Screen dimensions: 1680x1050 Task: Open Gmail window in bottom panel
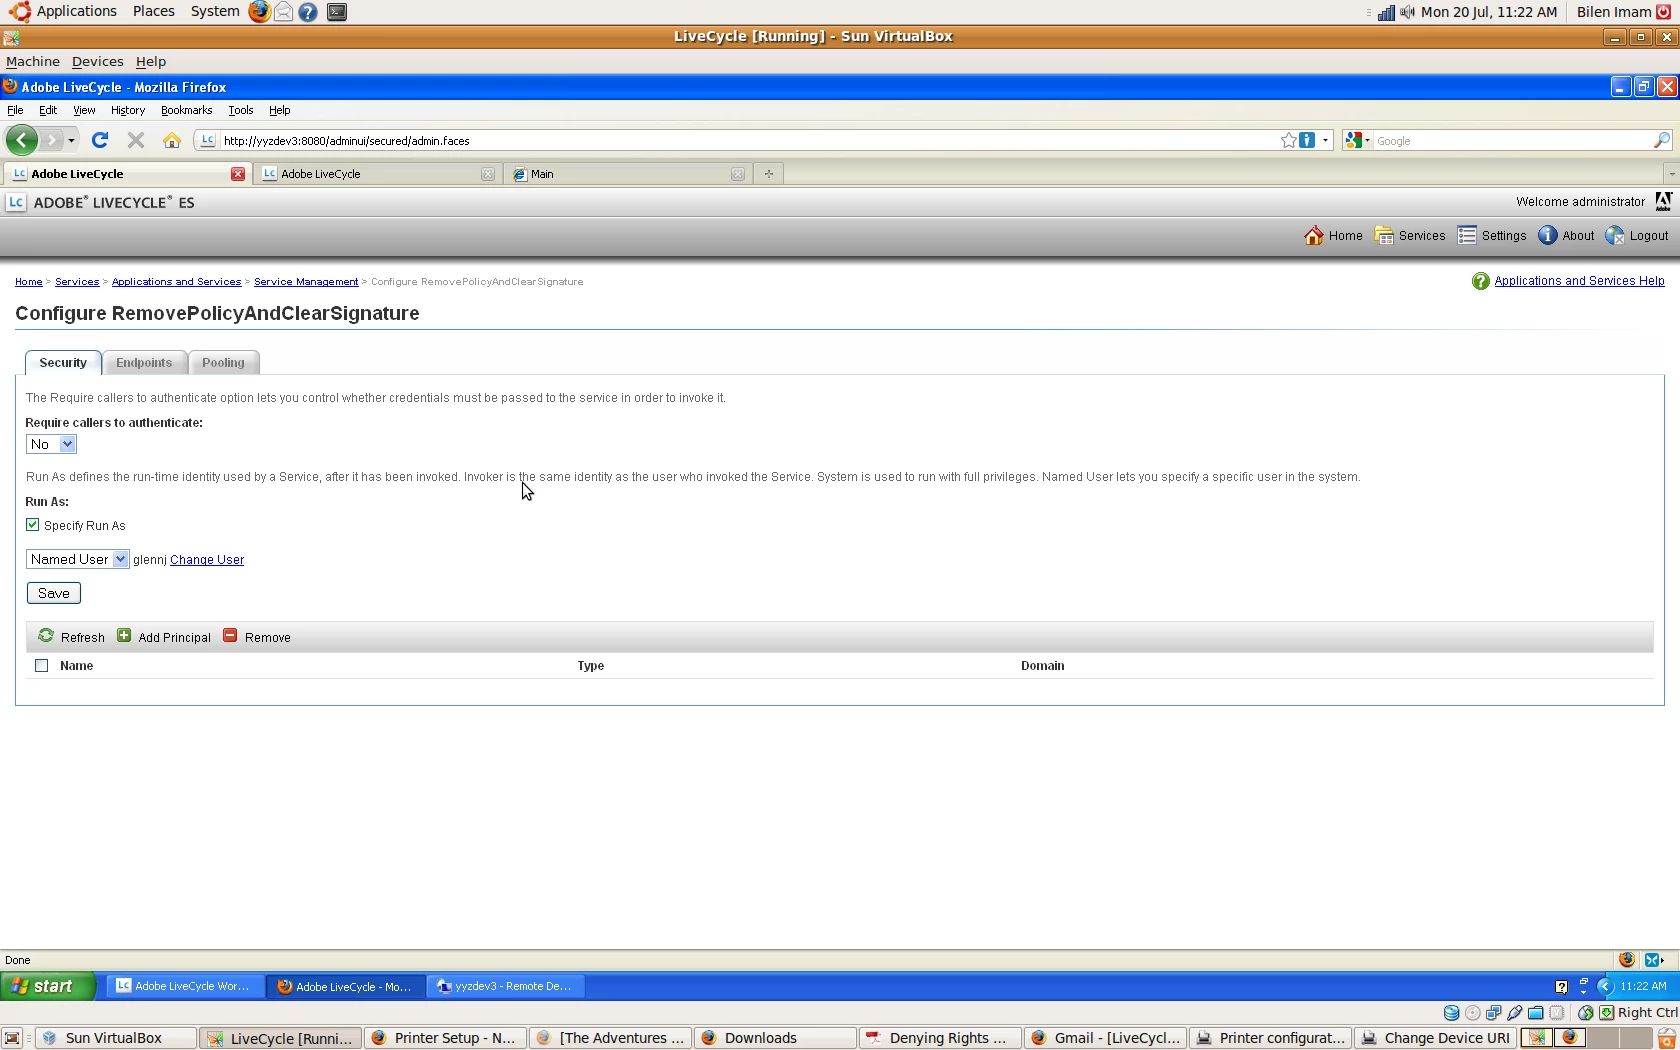[x=1105, y=1039]
